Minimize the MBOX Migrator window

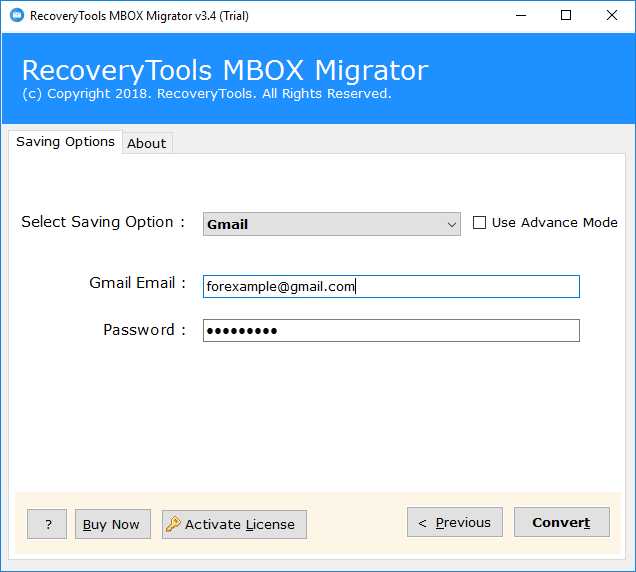tap(521, 16)
